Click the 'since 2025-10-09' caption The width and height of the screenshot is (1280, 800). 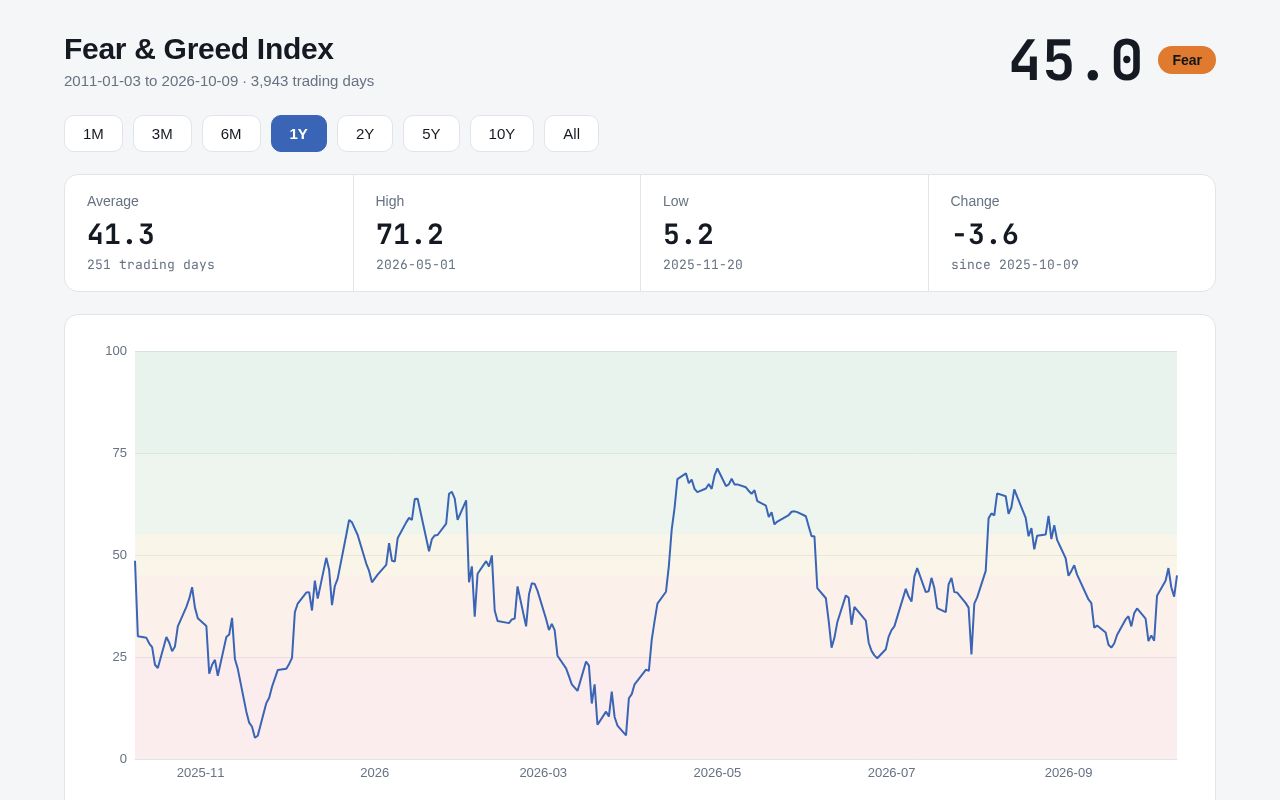click(x=1015, y=265)
